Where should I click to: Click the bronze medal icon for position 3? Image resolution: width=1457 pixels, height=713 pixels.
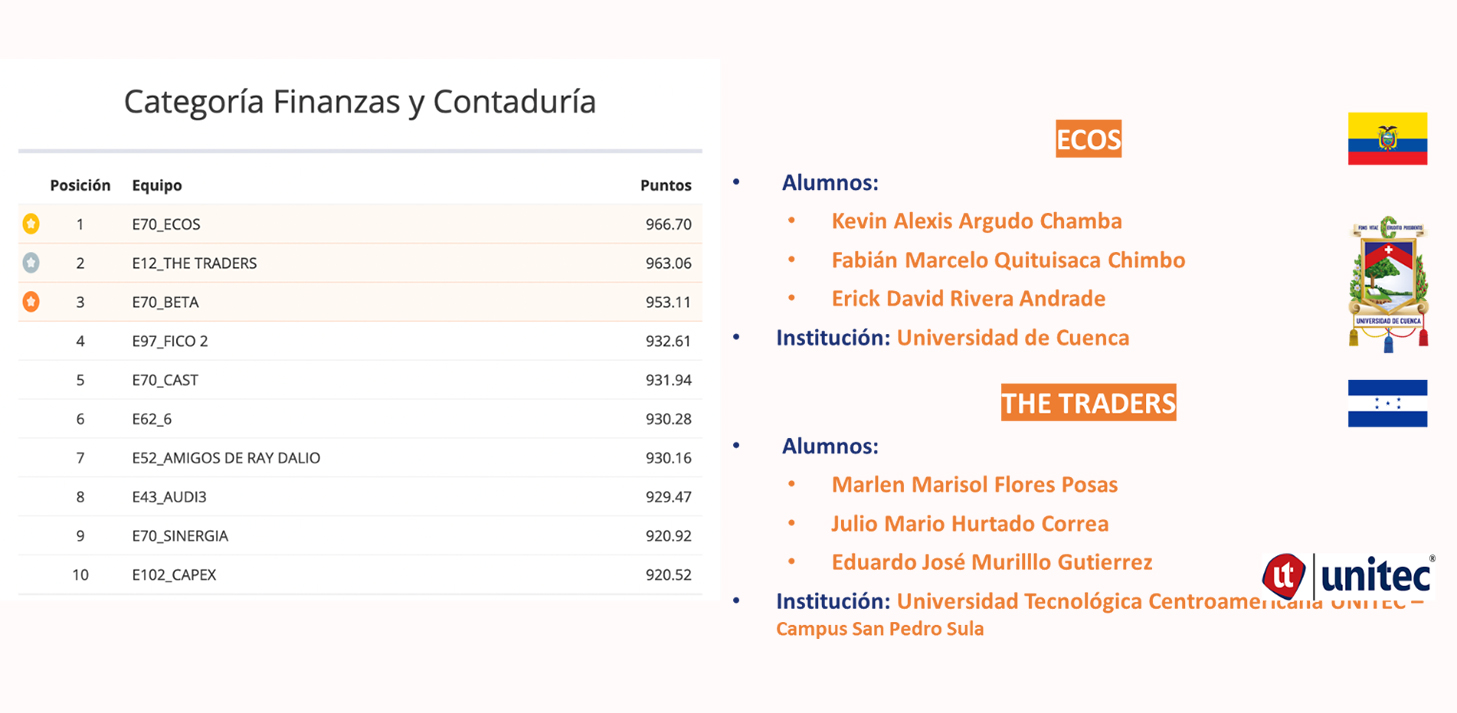(x=31, y=302)
